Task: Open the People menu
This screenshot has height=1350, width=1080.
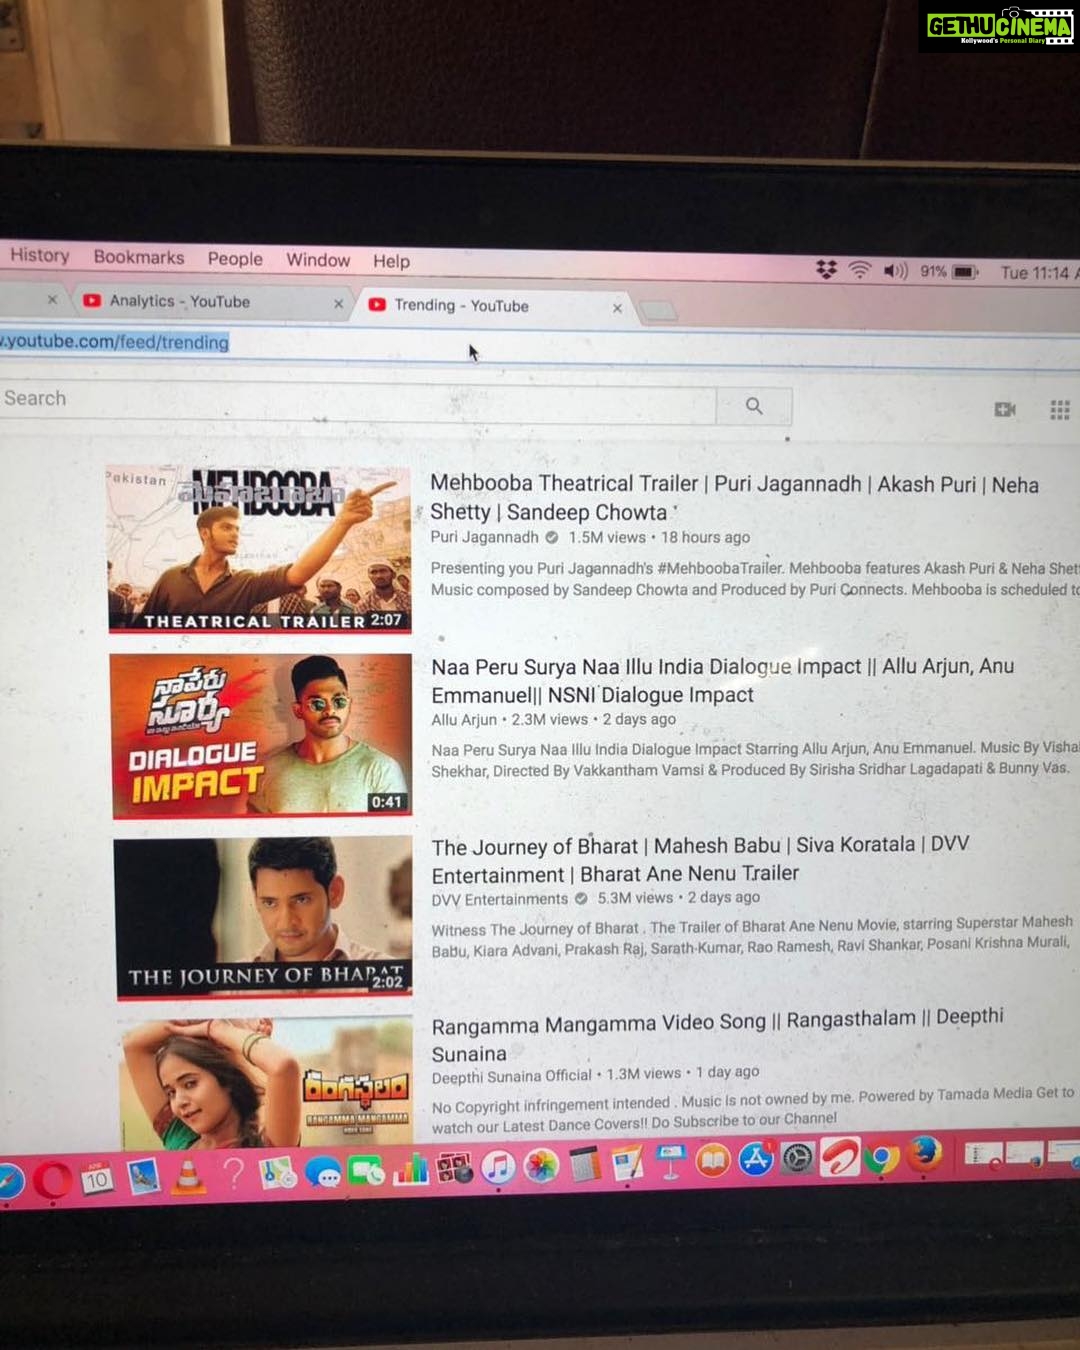Action: pyautogui.click(x=235, y=259)
